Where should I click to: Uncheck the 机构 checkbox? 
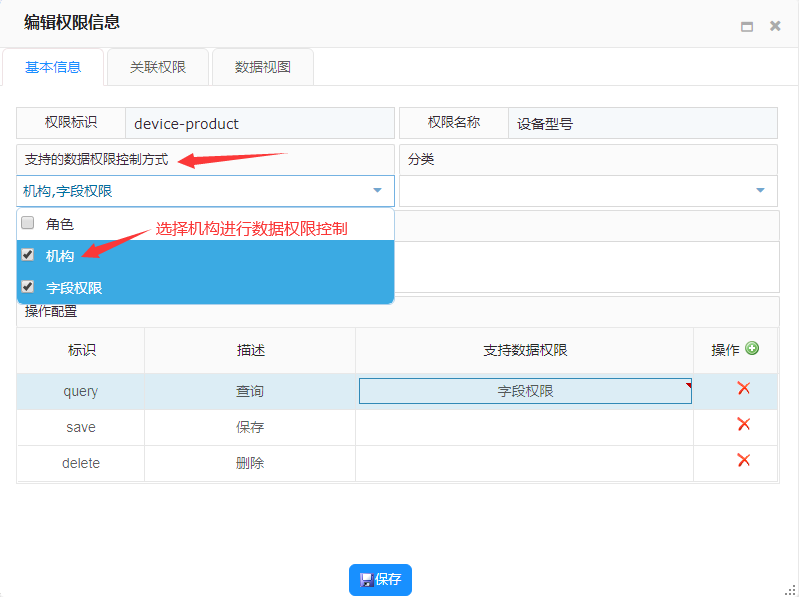[28, 255]
